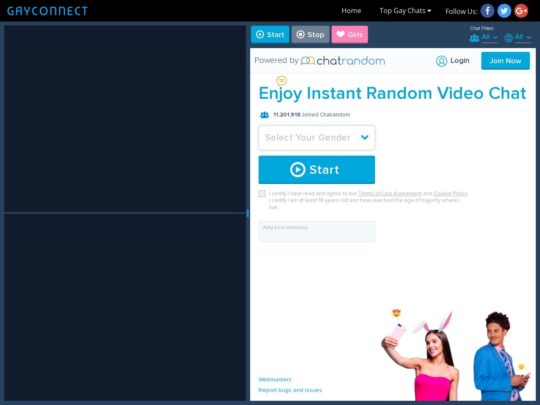The width and height of the screenshot is (540, 405).
Task: Click the chatrandom logo
Action: 343,61
